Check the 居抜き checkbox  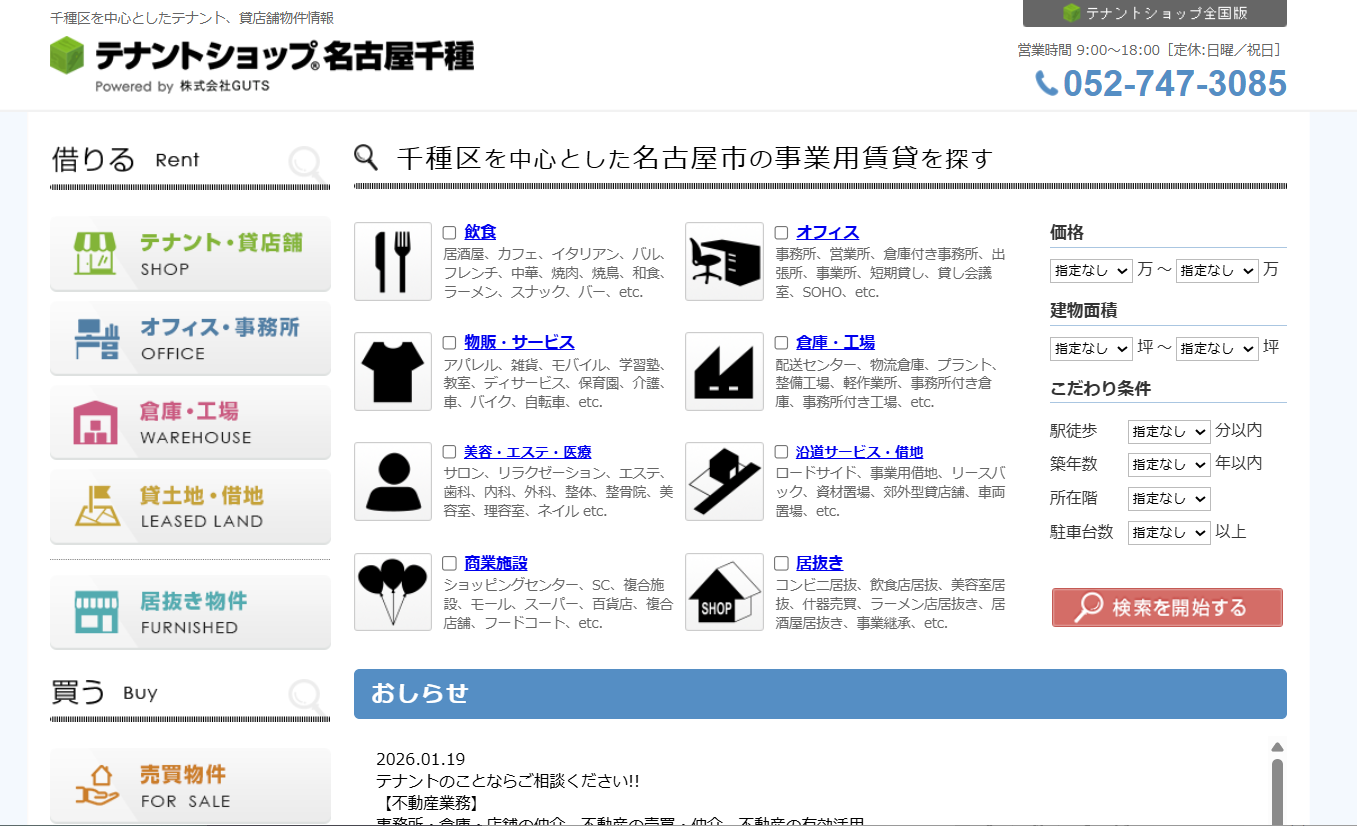(781, 562)
